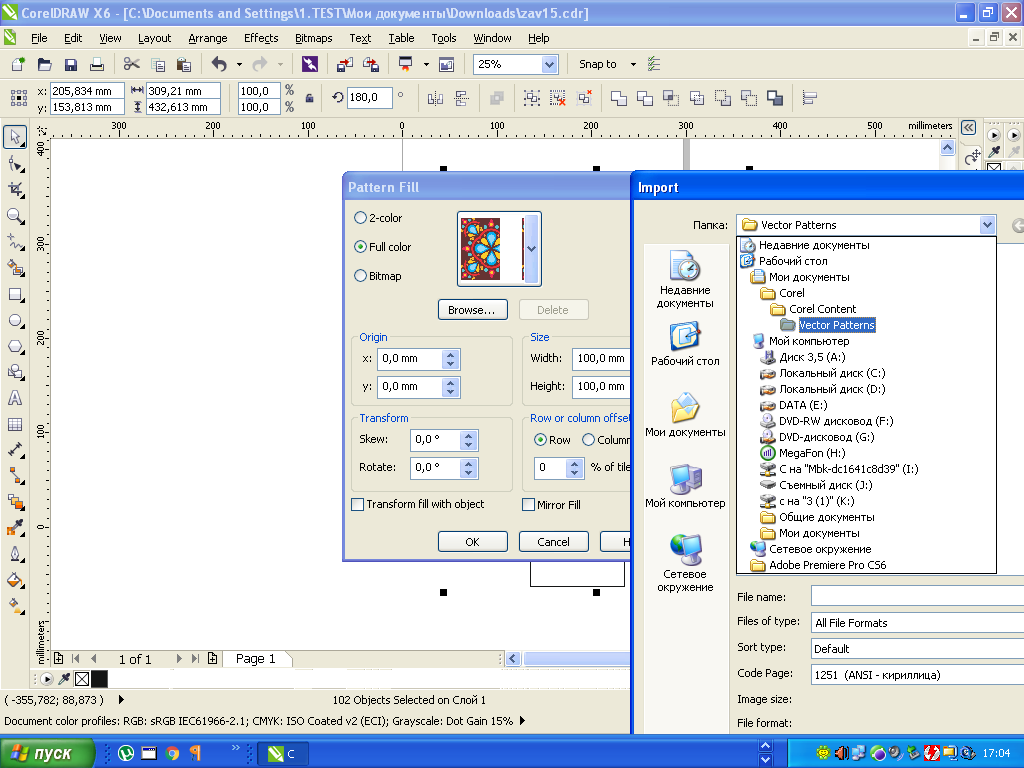Open the Snap to dropdown
The width and height of the screenshot is (1024, 768).
tap(633, 64)
